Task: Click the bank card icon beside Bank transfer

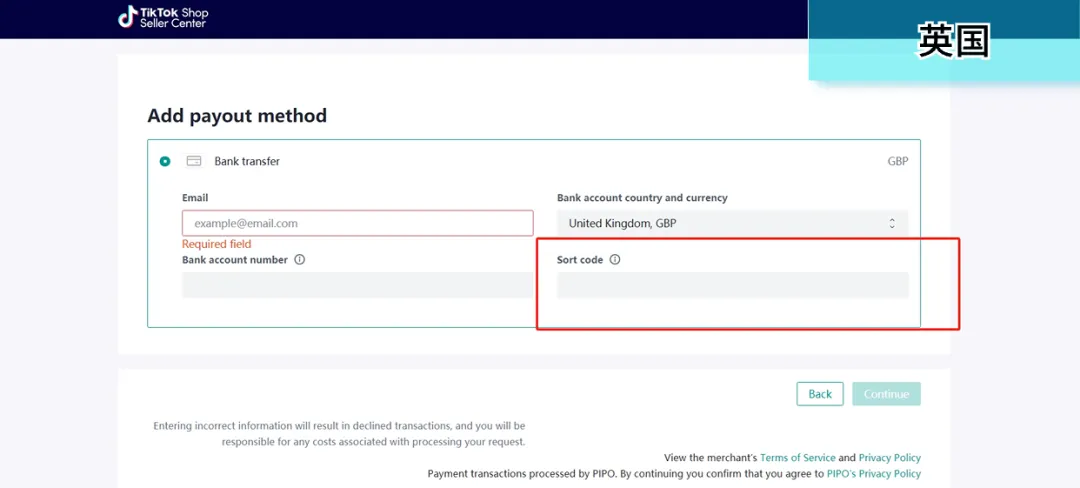Action: (x=194, y=161)
